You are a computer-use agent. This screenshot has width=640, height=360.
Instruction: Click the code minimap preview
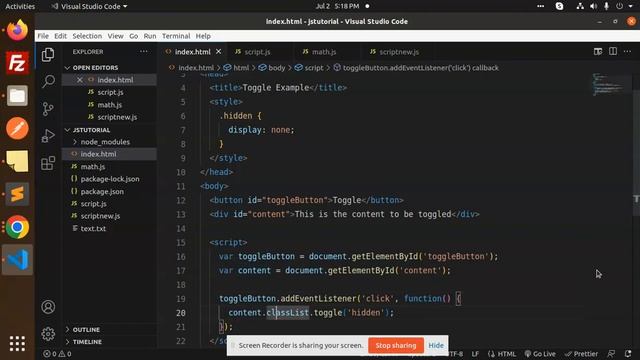[x=608, y=84]
